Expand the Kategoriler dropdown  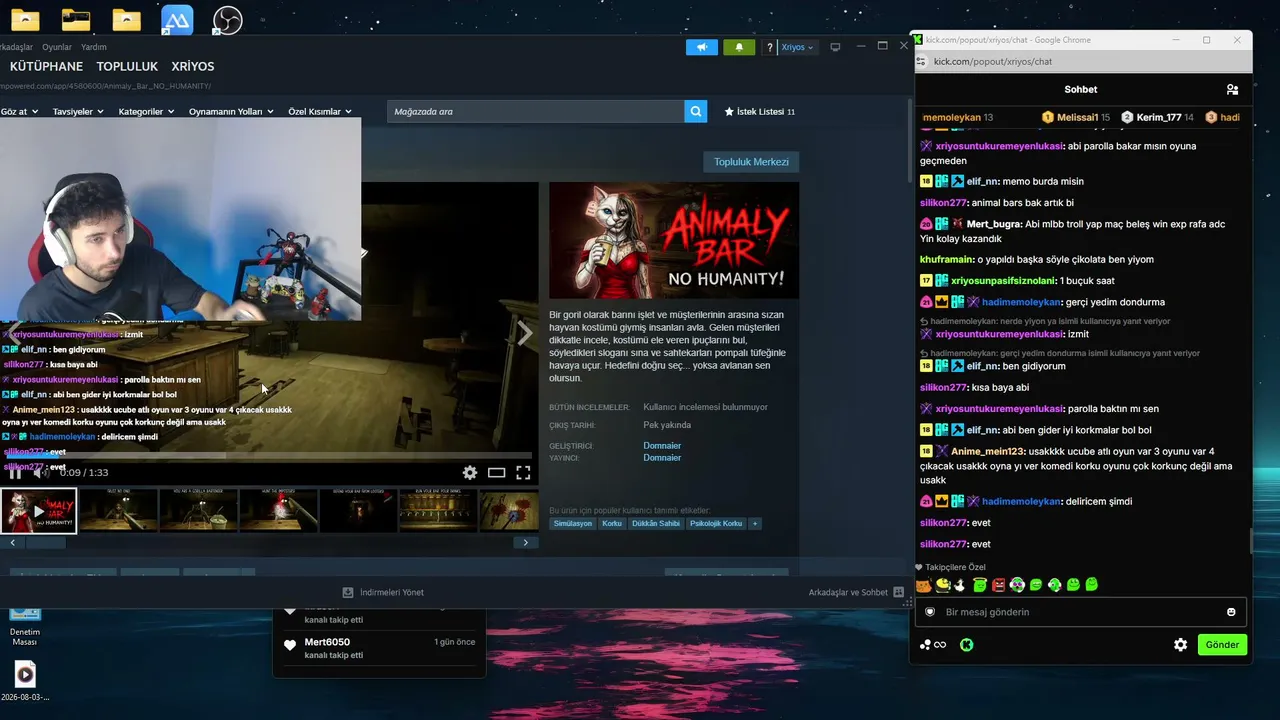click(147, 112)
